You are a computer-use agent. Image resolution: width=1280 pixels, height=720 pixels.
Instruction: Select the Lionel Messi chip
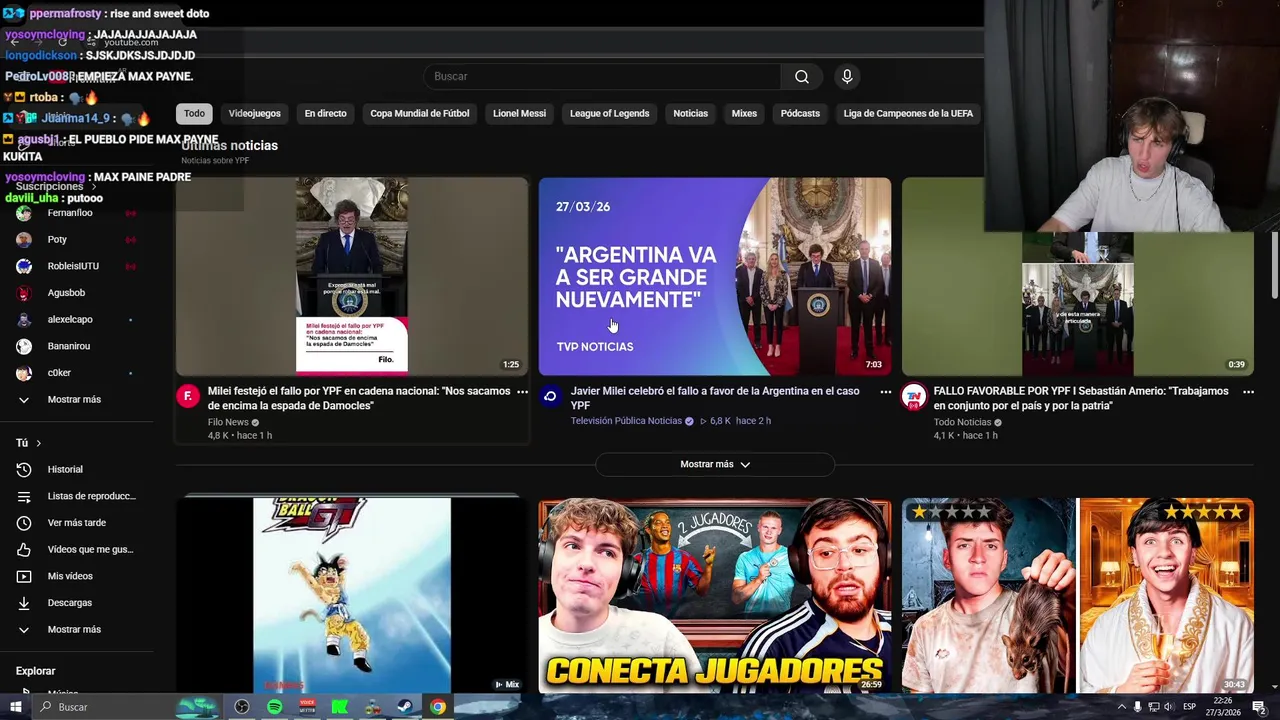pos(519,113)
